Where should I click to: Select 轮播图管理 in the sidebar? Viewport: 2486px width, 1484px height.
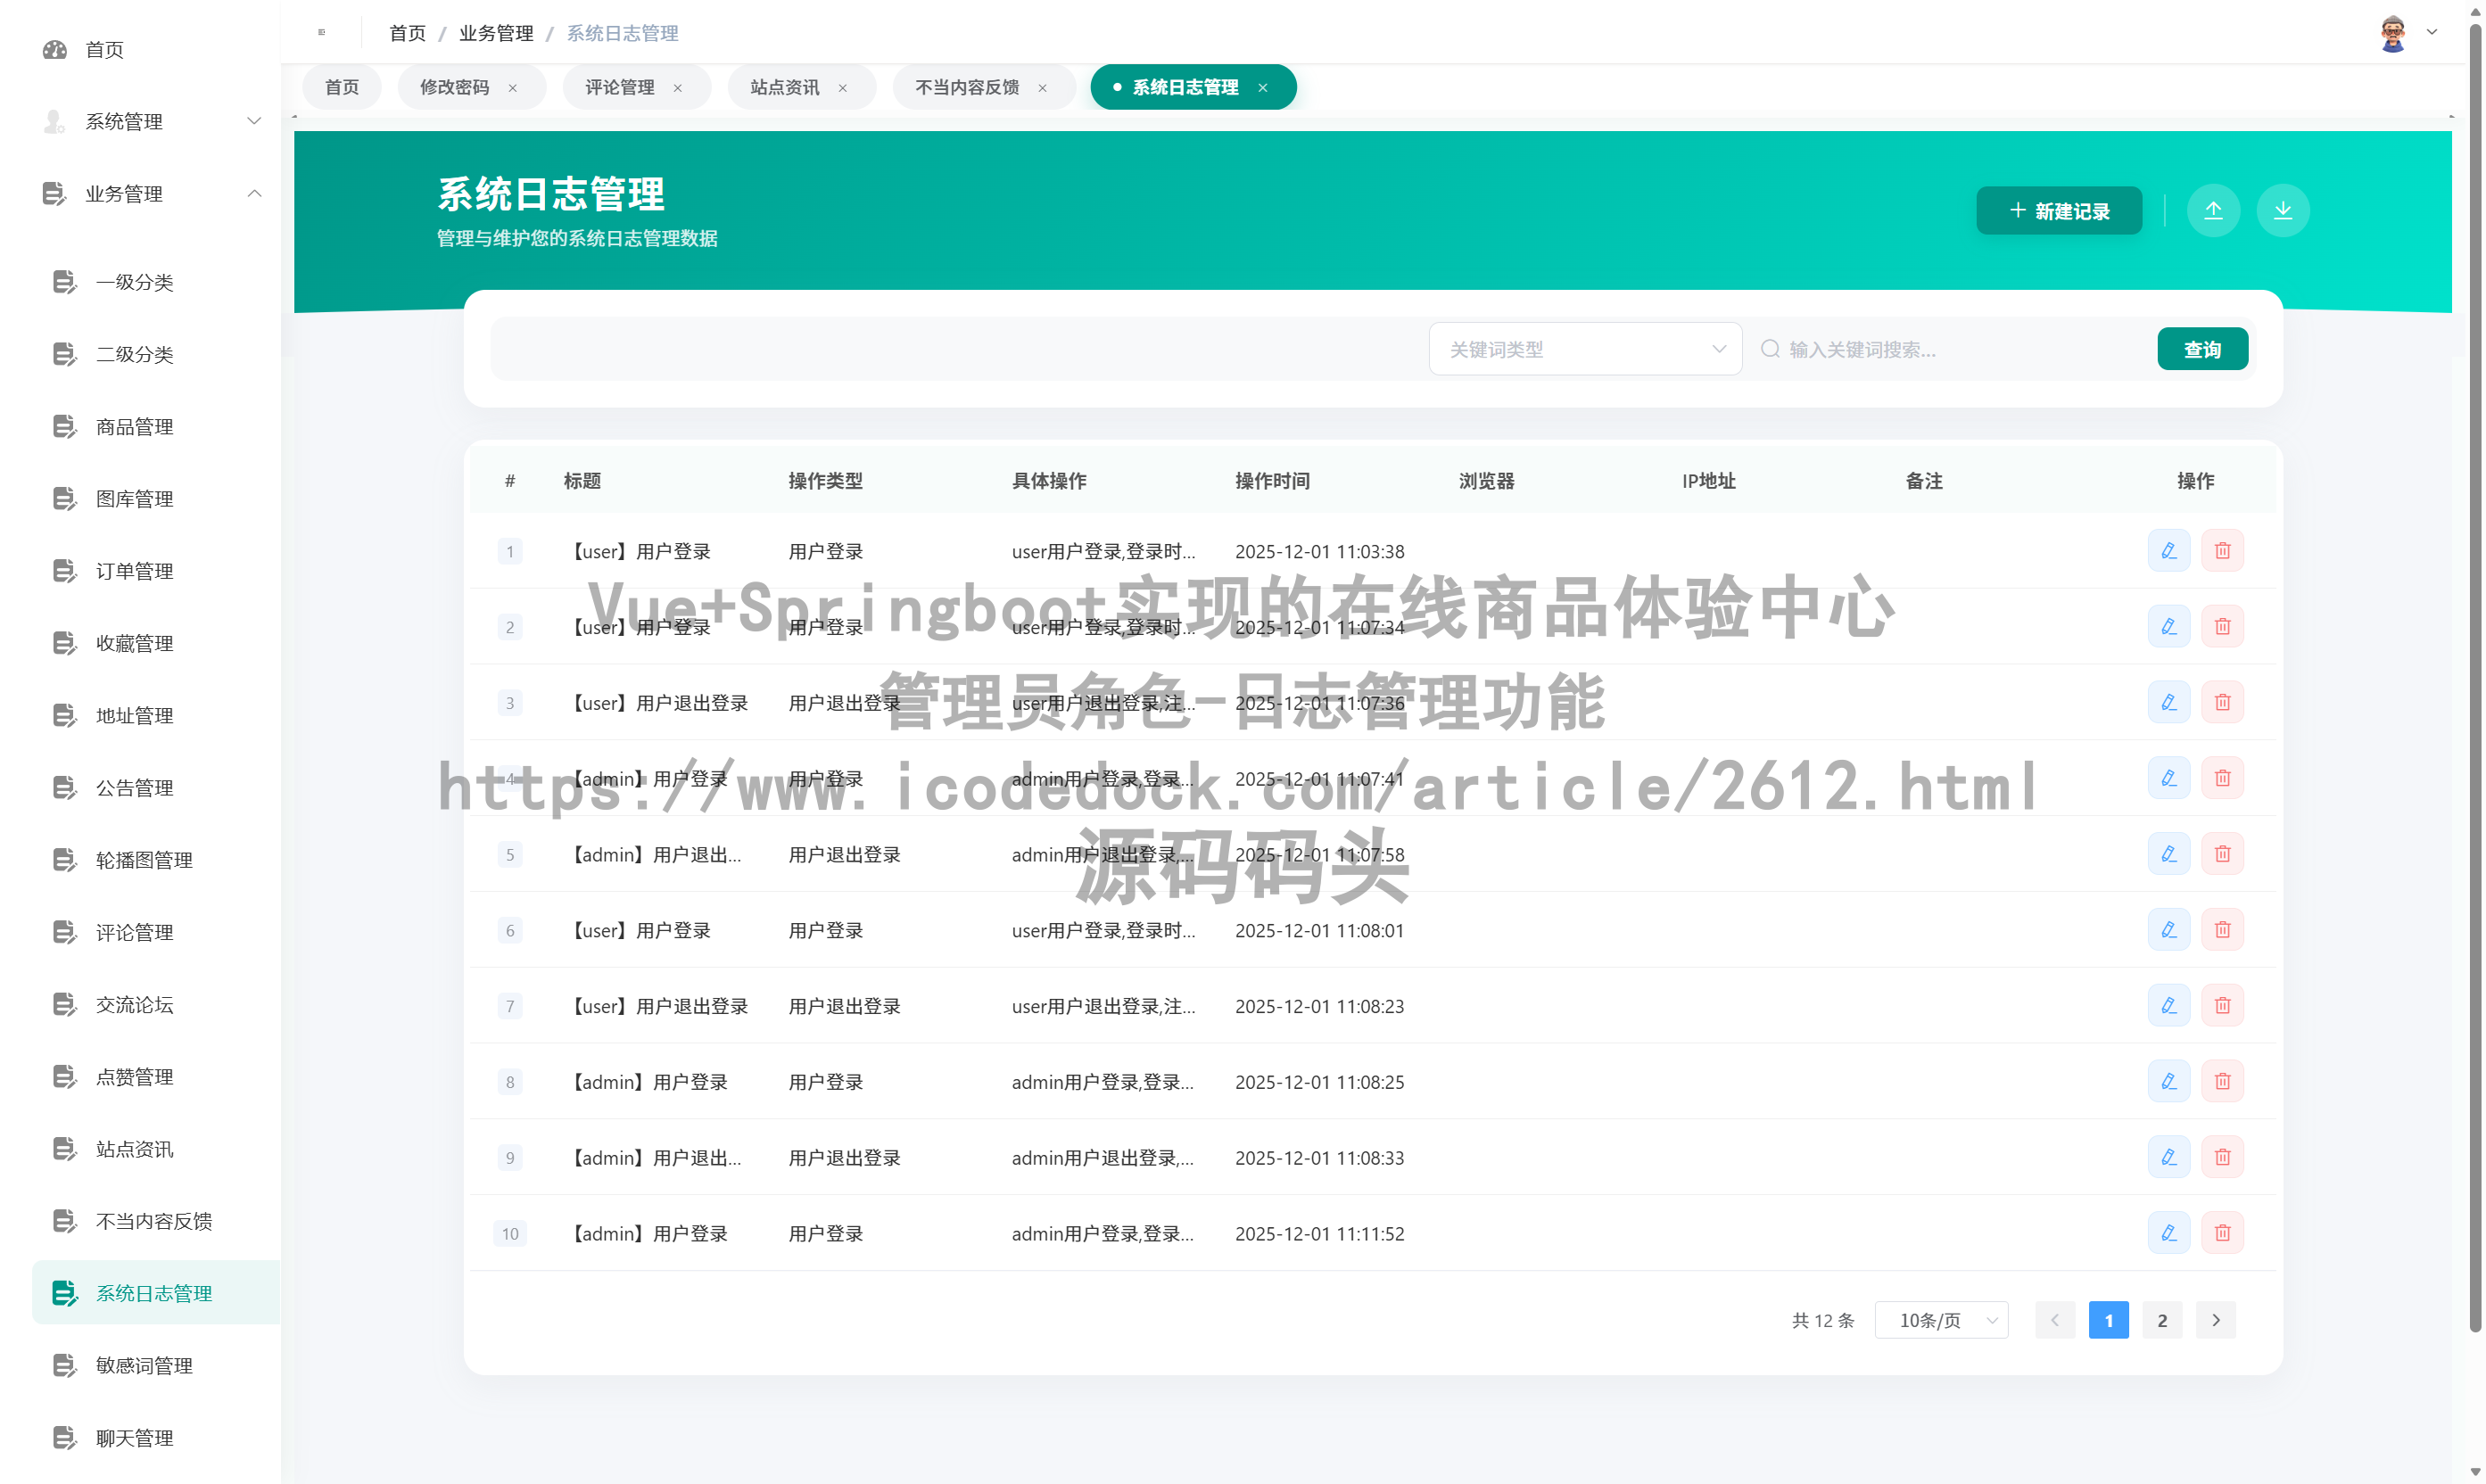pos(145,859)
